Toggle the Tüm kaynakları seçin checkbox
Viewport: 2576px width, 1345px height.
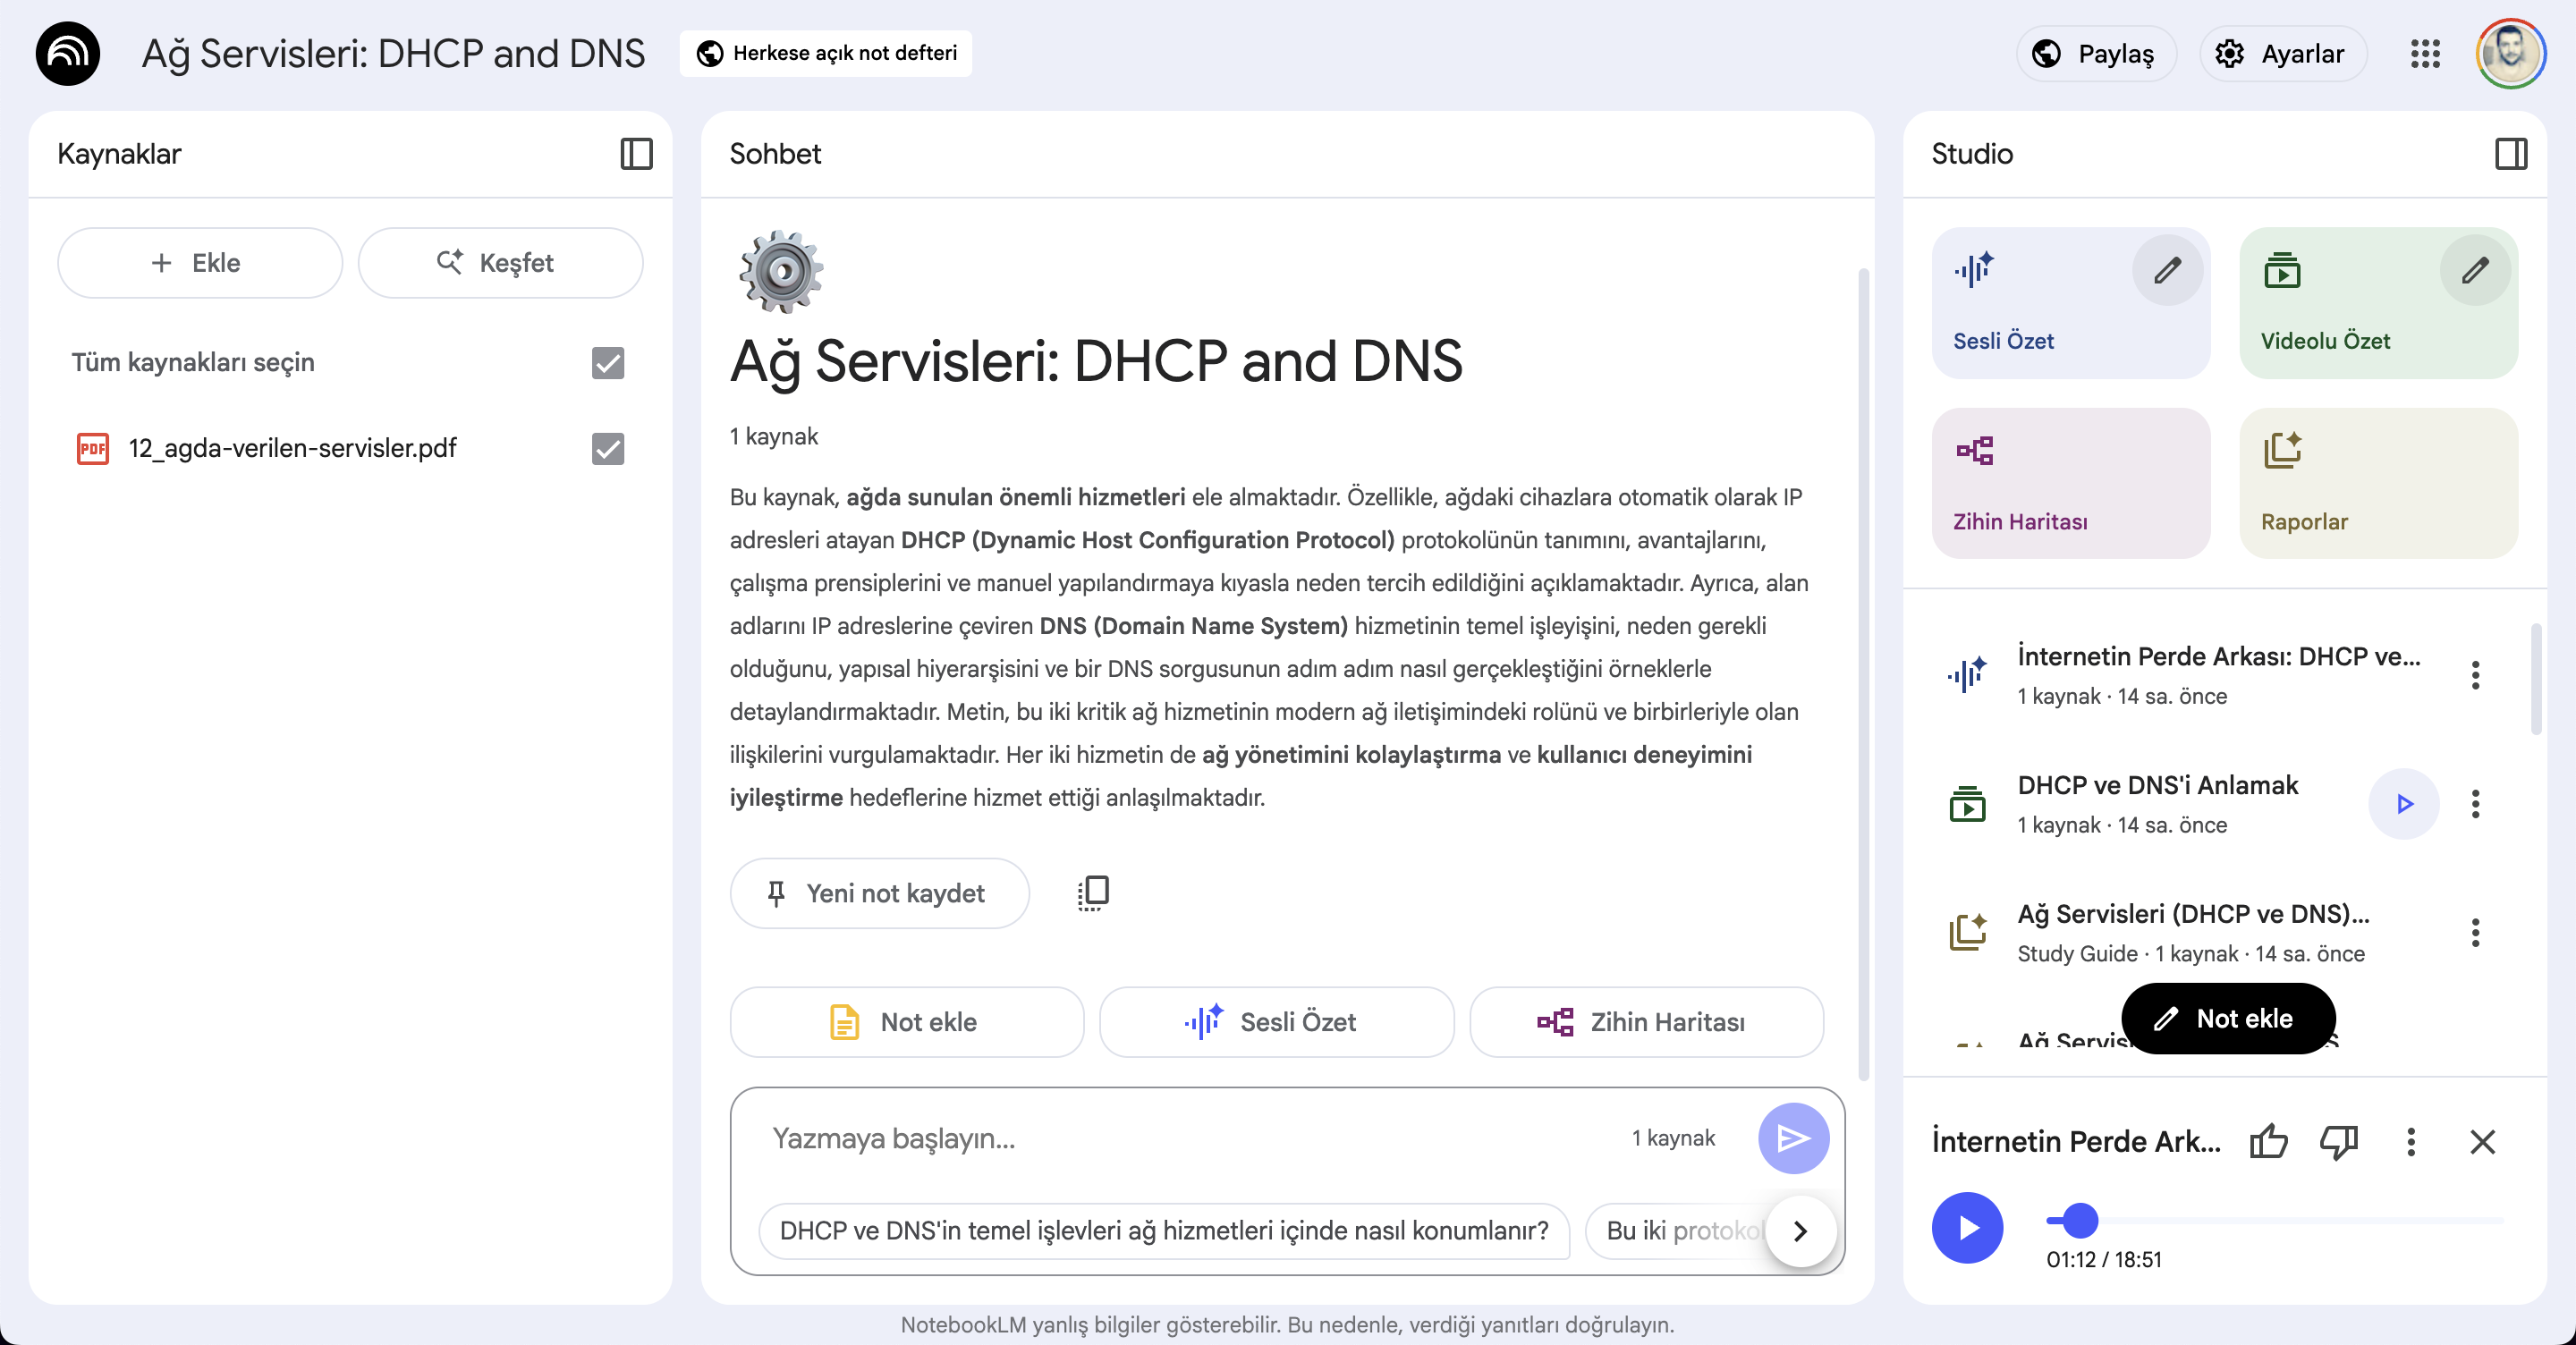click(x=608, y=363)
